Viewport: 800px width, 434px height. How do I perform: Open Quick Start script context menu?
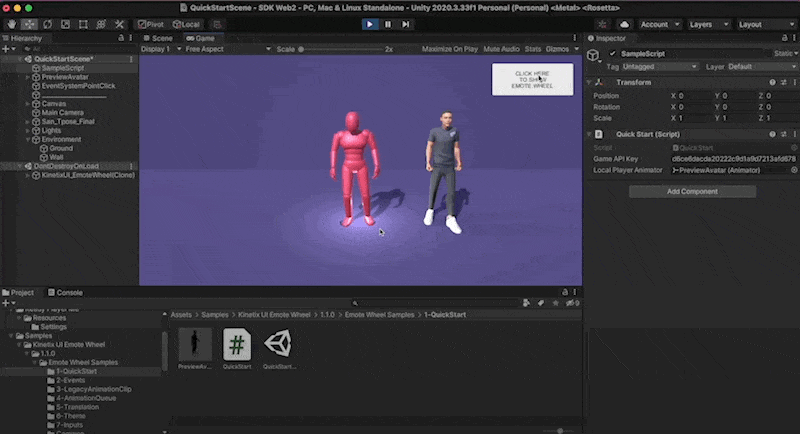coord(794,134)
